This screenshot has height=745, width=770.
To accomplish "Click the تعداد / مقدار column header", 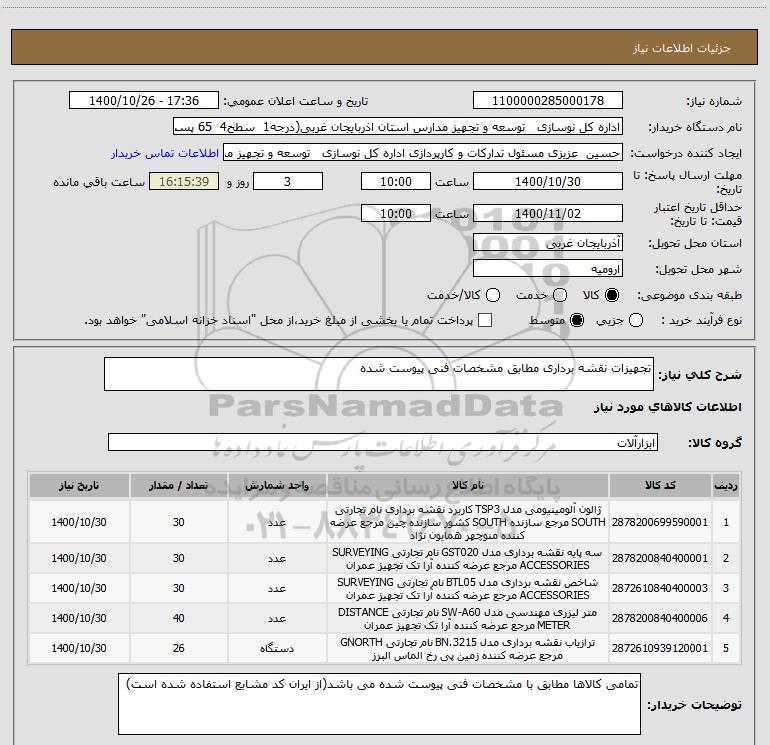I will [x=178, y=486].
